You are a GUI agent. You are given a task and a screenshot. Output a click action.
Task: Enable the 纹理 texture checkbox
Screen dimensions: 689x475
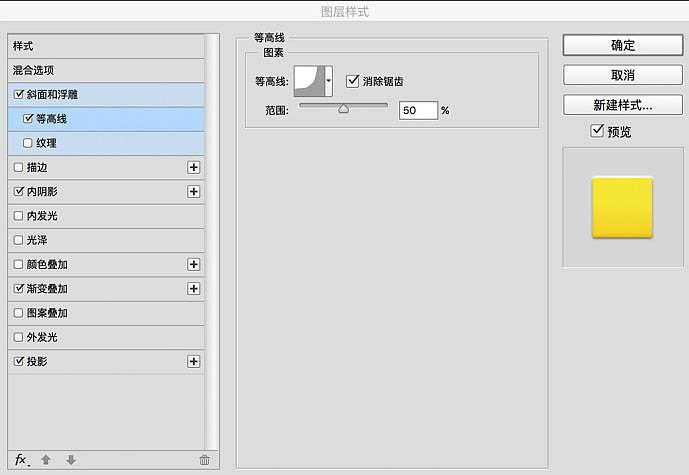point(27,143)
